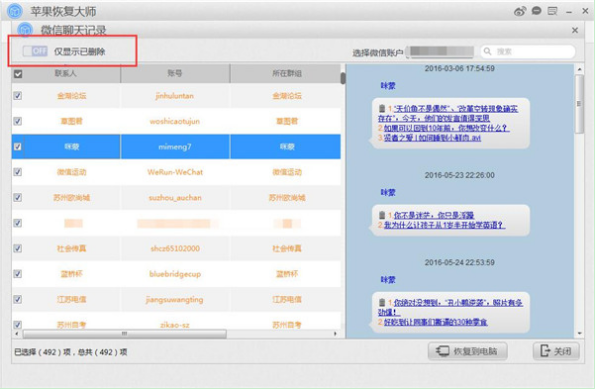Click the magnifier search icon
This screenshot has width=595, height=389.
click(488, 51)
